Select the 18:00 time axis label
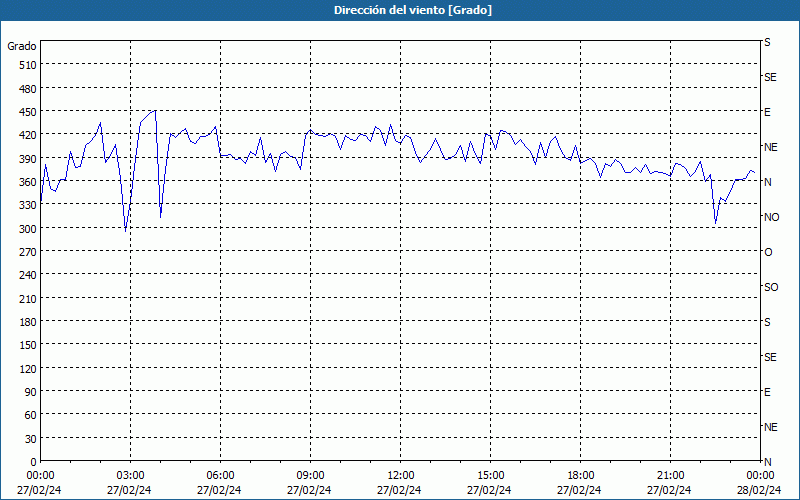Screen dimensions: 800x500 tap(581, 476)
